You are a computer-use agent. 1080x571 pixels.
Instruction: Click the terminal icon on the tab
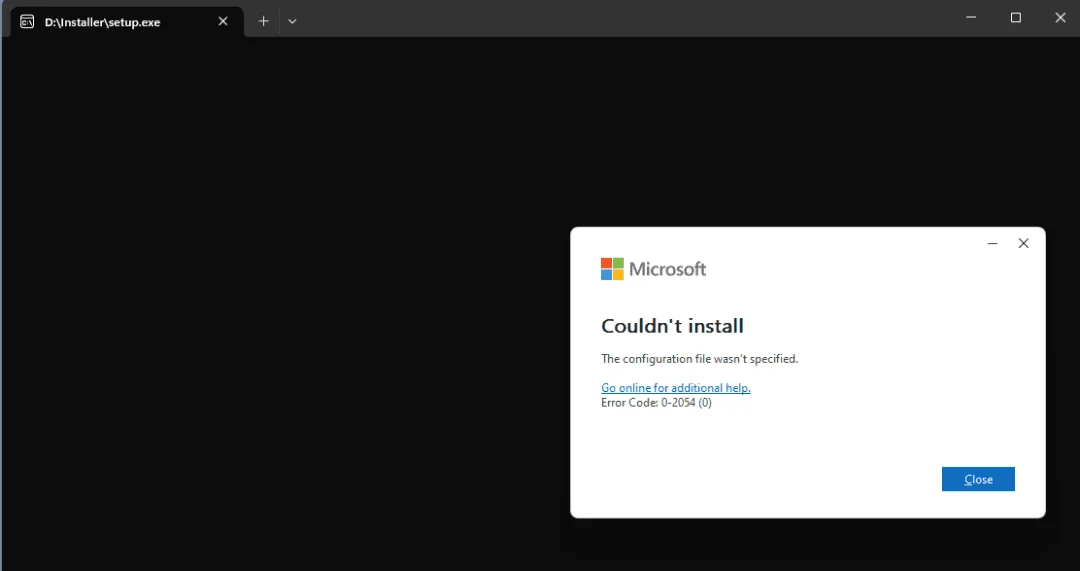pyautogui.click(x=27, y=22)
